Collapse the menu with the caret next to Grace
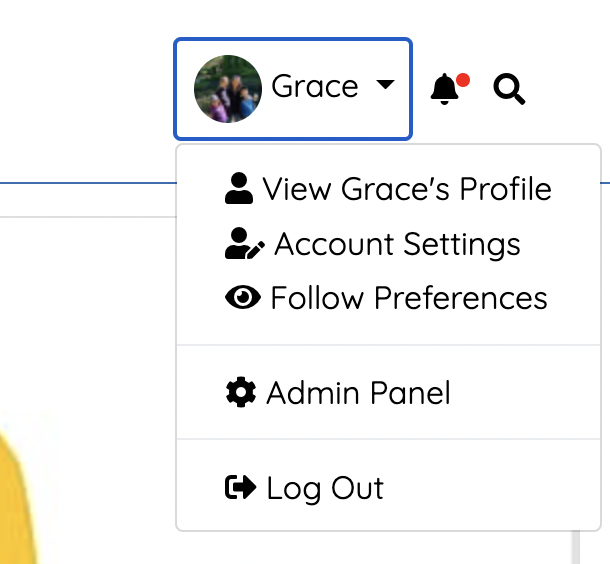610x564 pixels. point(385,84)
